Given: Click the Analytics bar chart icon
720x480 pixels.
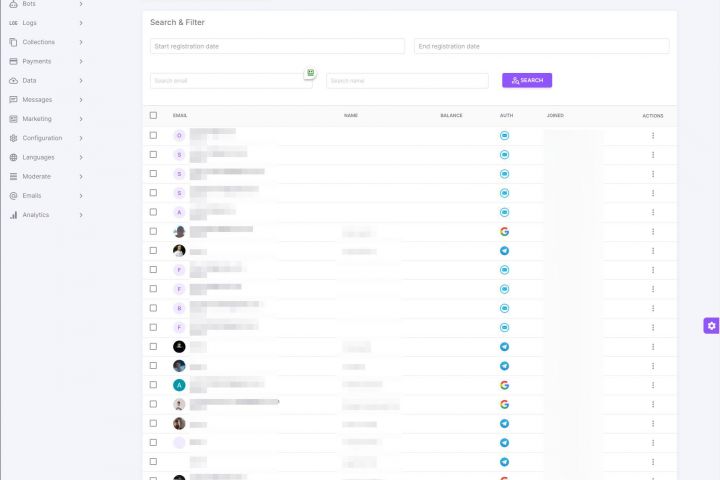Looking at the screenshot, I should [13, 215].
